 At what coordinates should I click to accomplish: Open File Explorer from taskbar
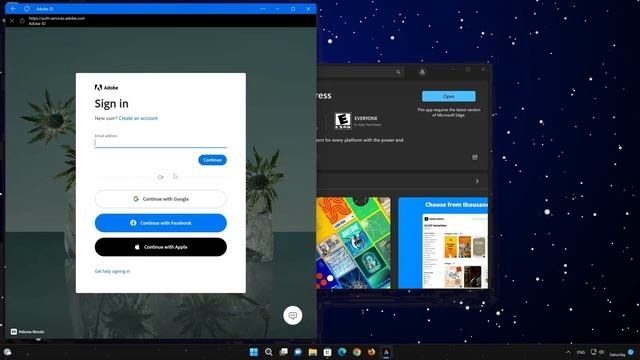[313, 352]
